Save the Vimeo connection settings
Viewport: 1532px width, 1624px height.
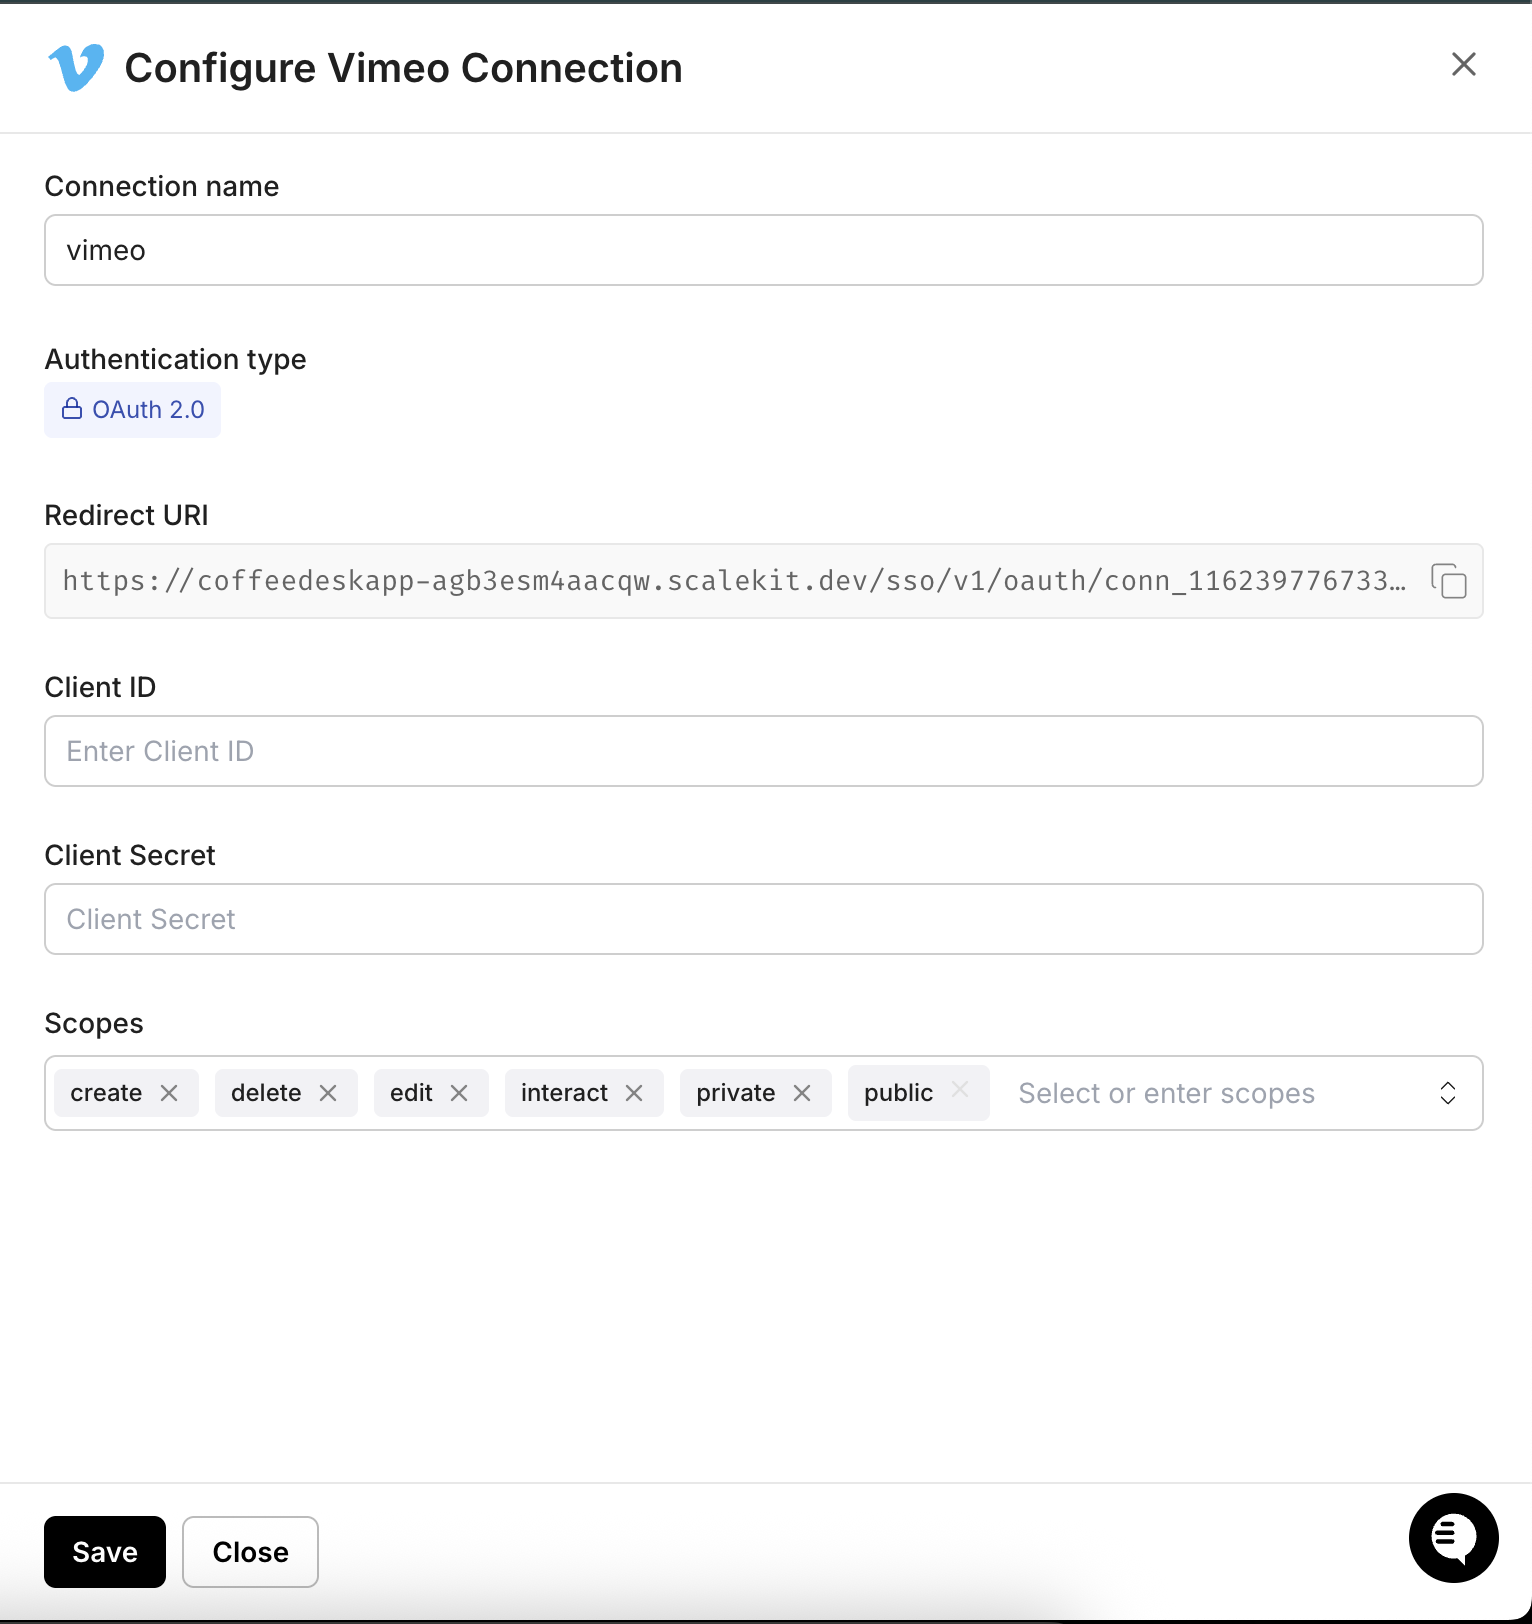point(104,1551)
